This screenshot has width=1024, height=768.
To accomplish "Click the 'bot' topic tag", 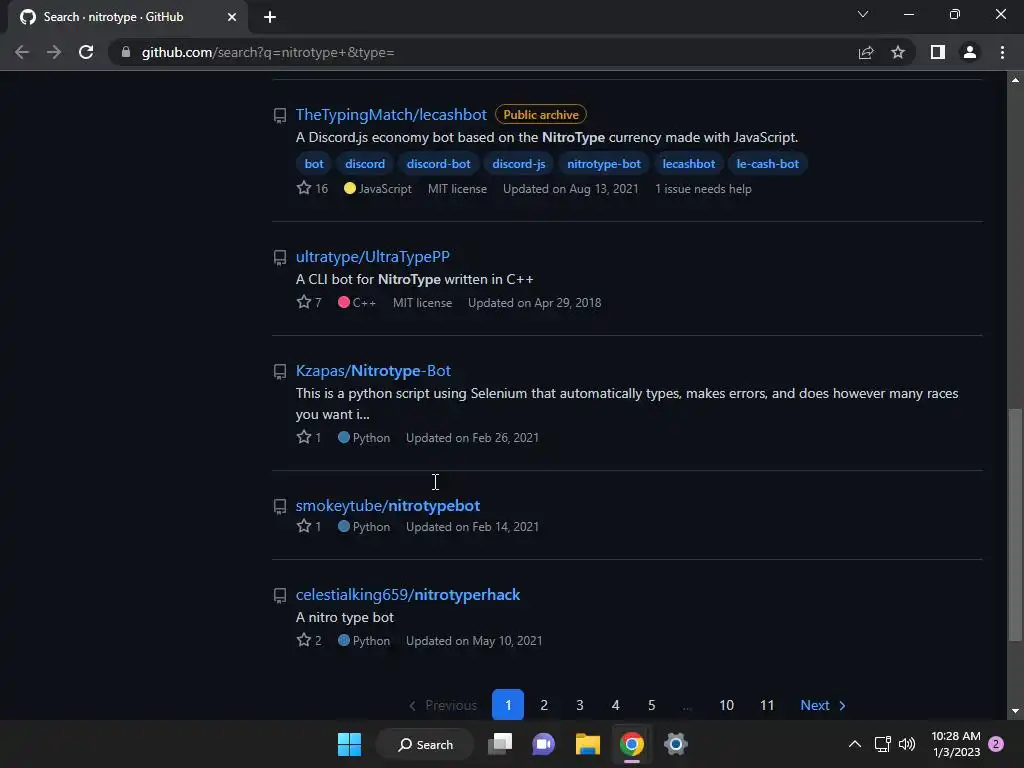I will click(x=313, y=164).
